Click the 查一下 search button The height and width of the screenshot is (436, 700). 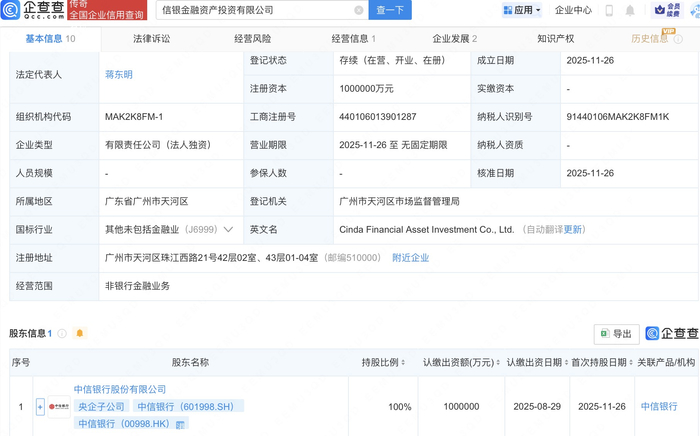(389, 10)
